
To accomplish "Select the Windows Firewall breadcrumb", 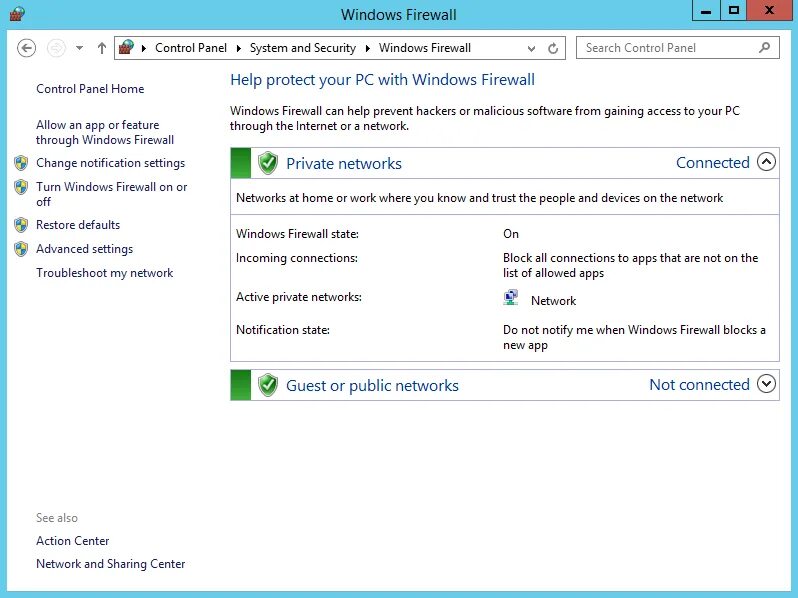I will (425, 48).
